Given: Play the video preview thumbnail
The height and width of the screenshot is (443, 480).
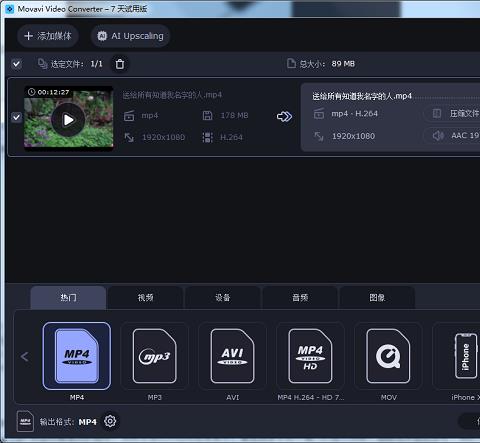Looking at the screenshot, I should click(68, 120).
